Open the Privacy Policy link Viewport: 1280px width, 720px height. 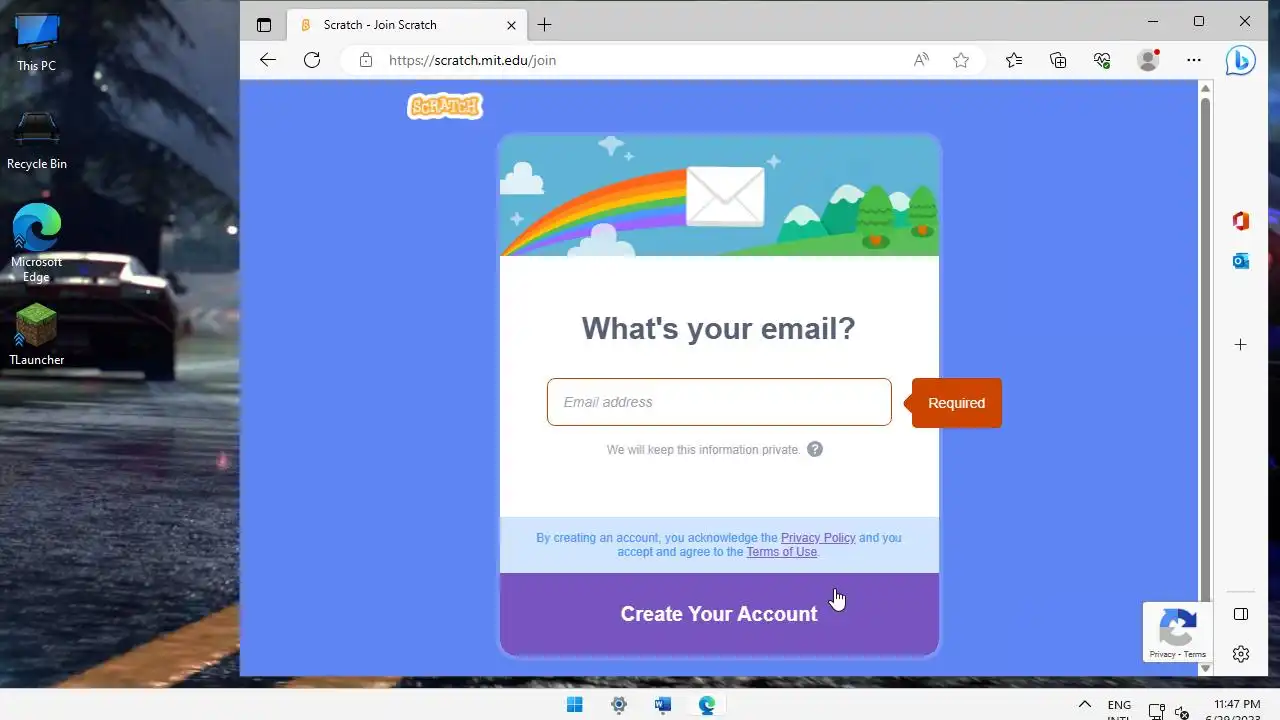pyautogui.click(x=818, y=538)
